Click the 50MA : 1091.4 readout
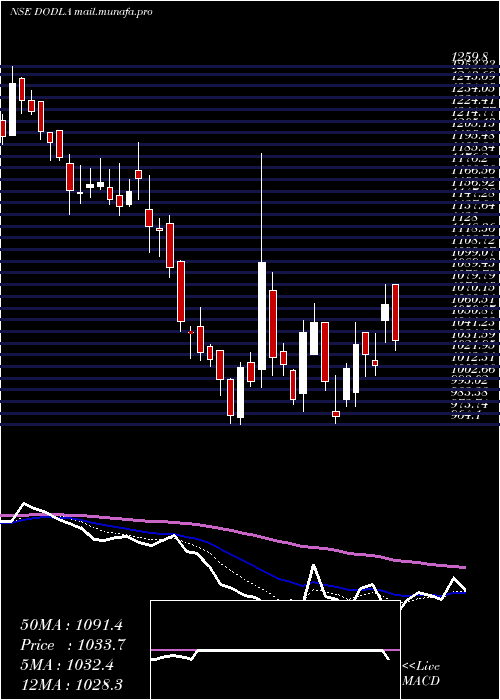This screenshot has width=500, height=700. tap(71, 625)
